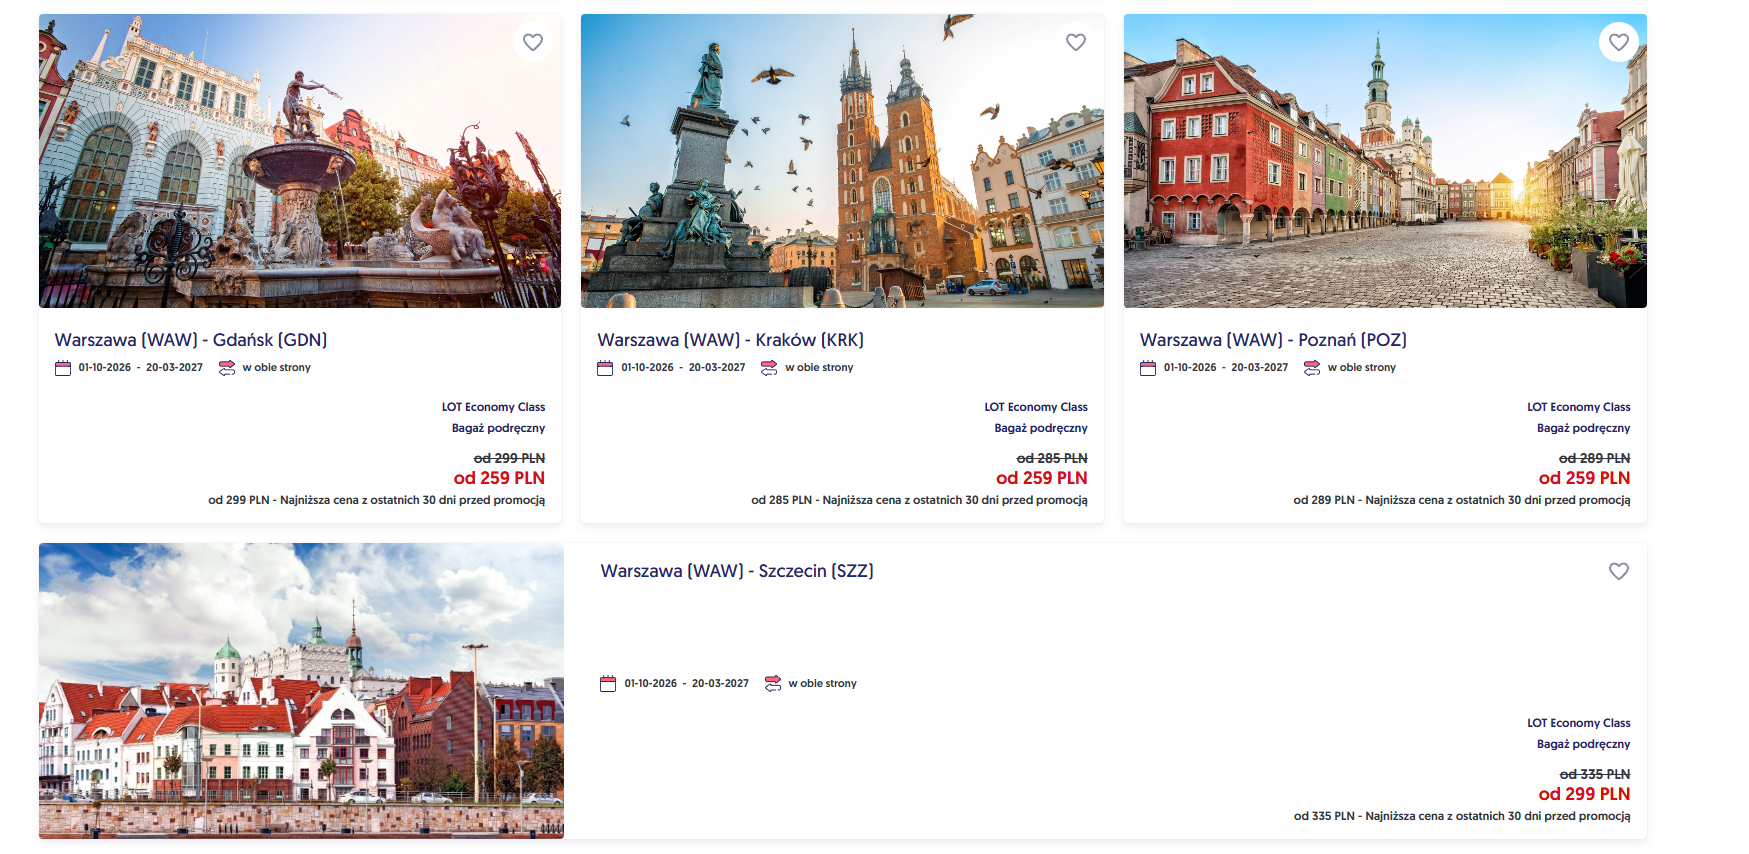Click calendar icon in the Szczecin offer
Screen dimensions: 1749x854
click(608, 684)
